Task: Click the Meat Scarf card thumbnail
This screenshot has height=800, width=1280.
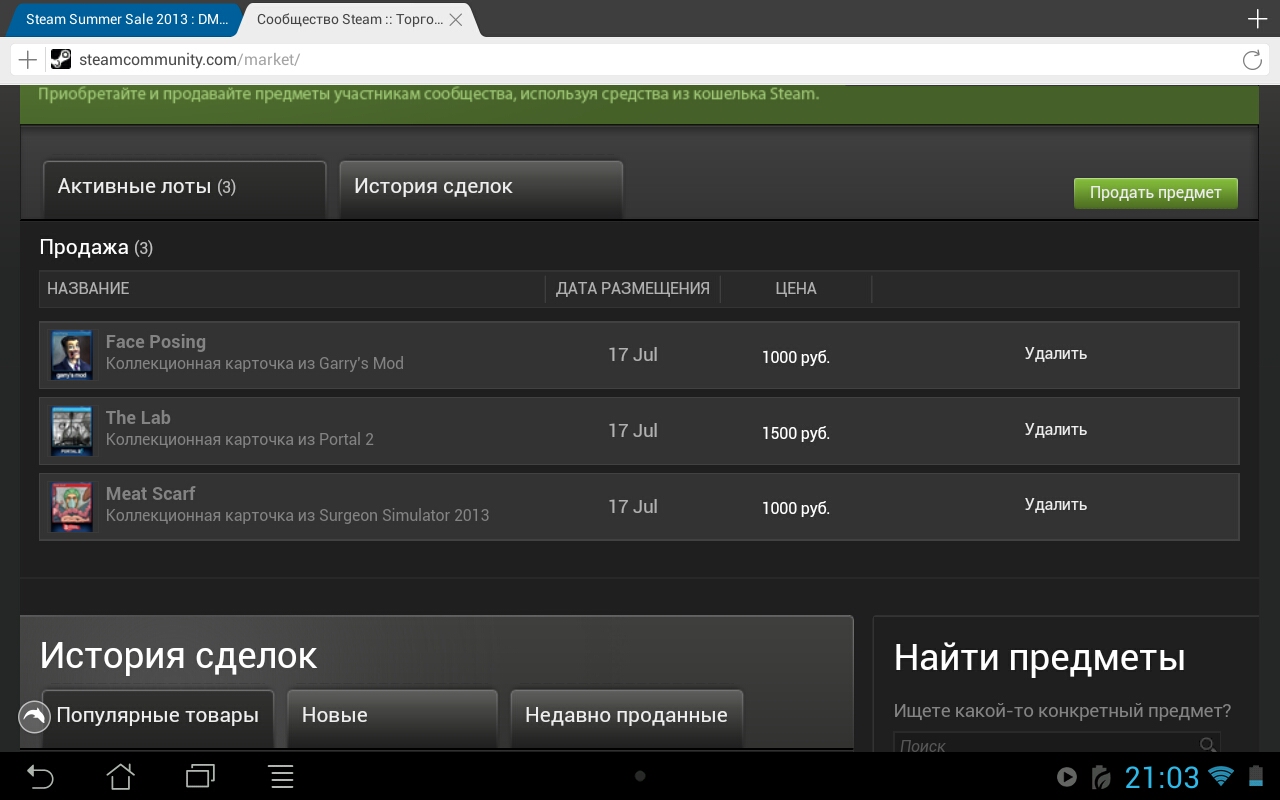Action: (x=71, y=507)
